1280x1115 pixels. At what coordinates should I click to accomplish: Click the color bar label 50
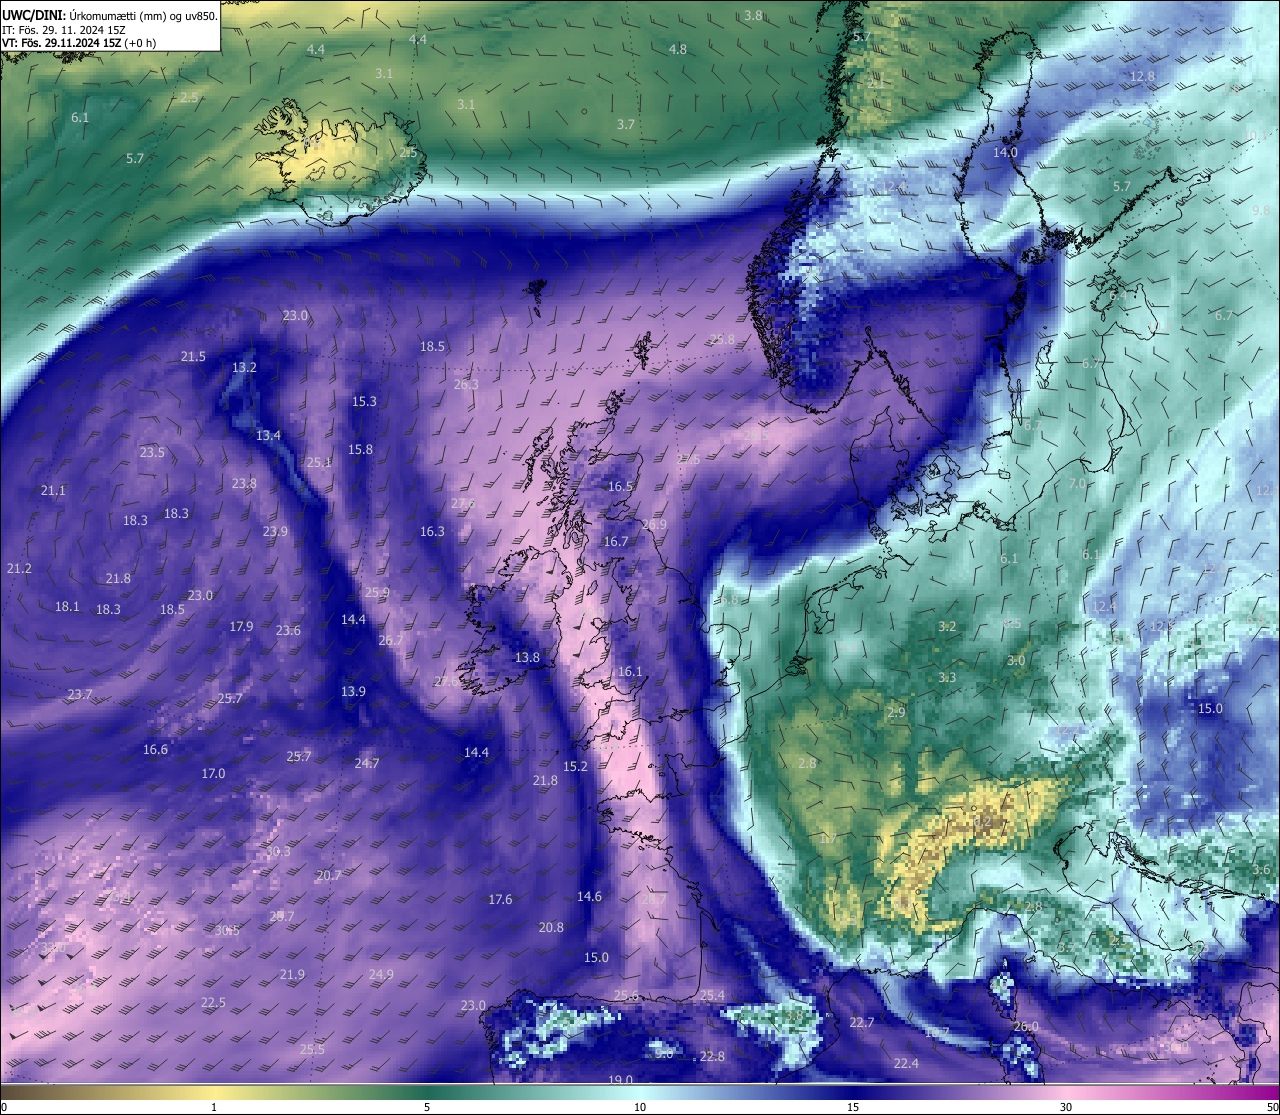click(x=1272, y=1107)
